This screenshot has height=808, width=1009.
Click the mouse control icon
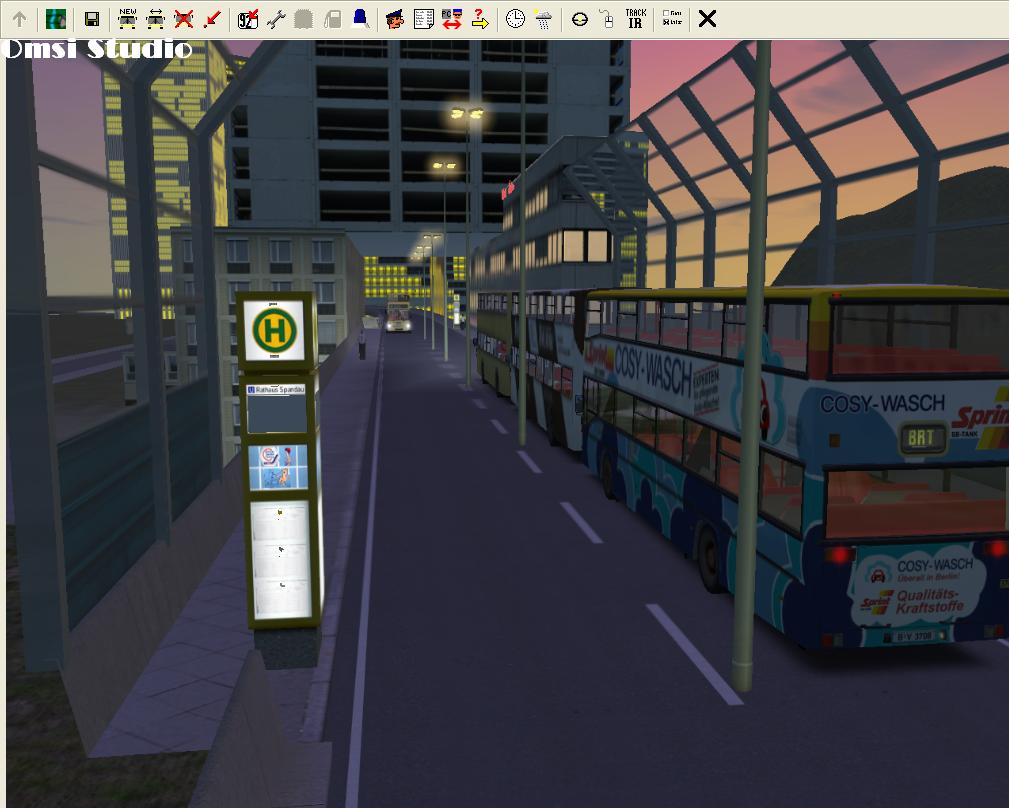pos(607,19)
